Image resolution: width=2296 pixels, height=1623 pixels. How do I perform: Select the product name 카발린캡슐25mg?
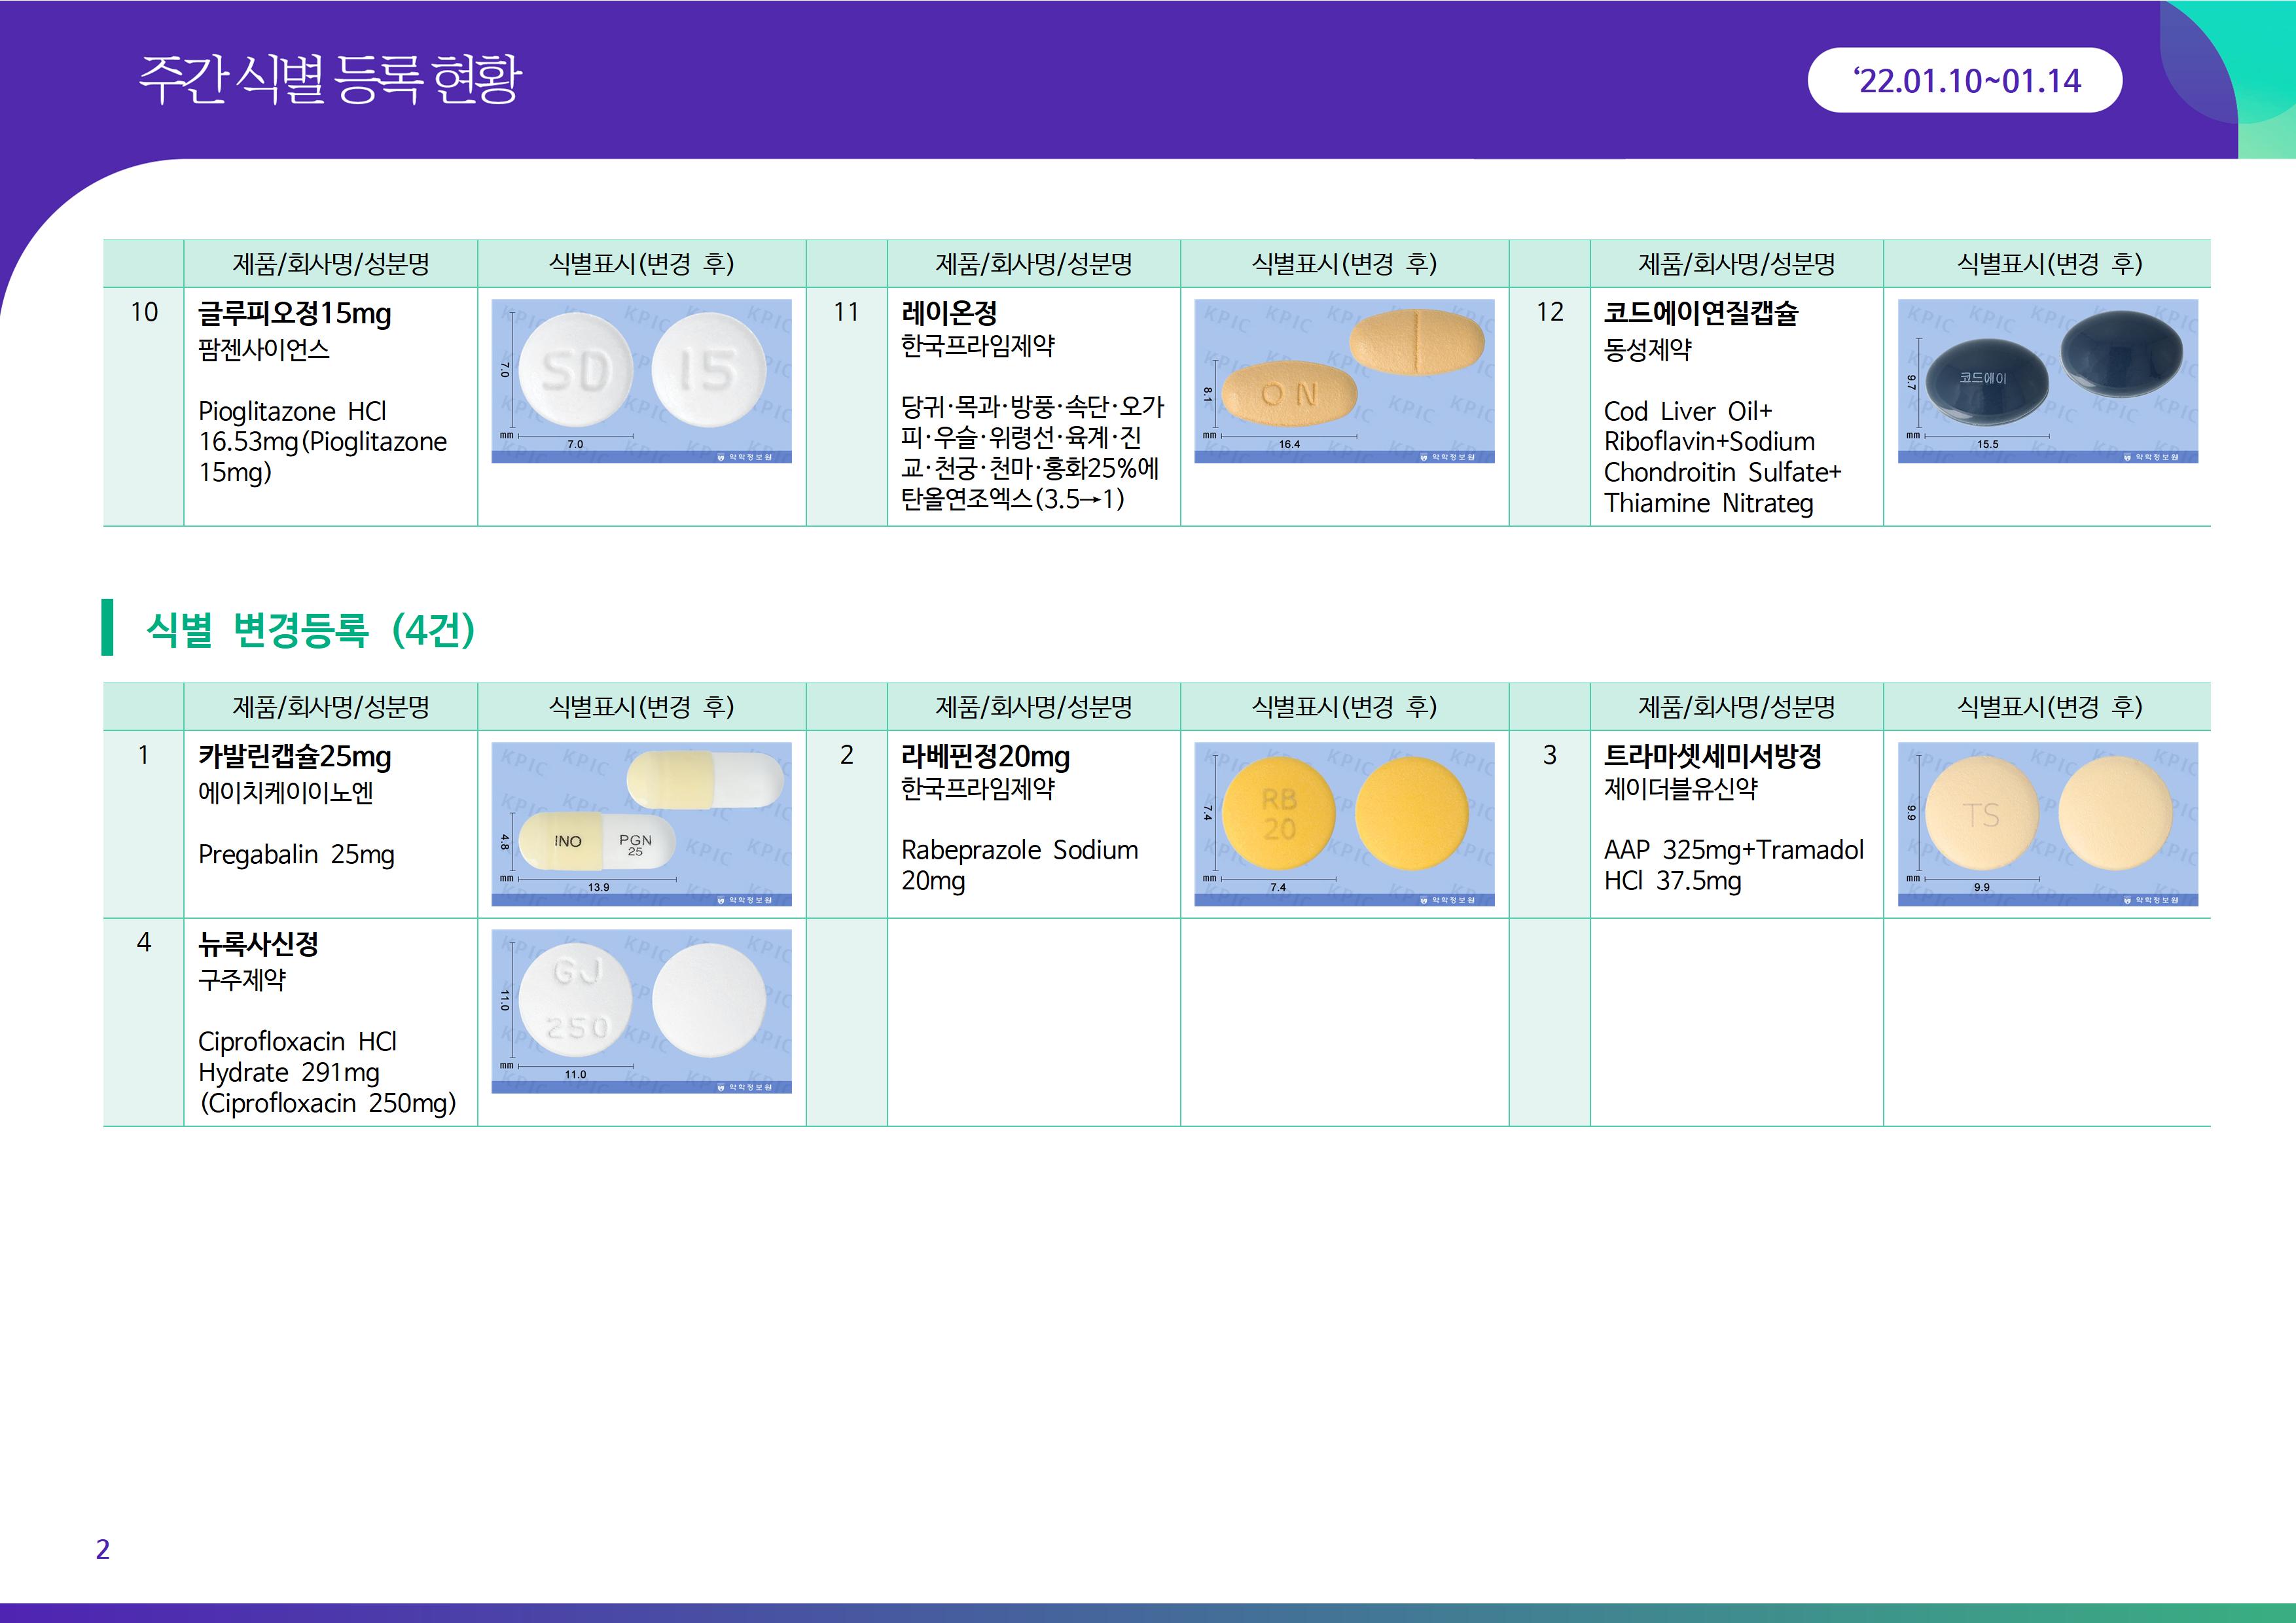point(294,757)
